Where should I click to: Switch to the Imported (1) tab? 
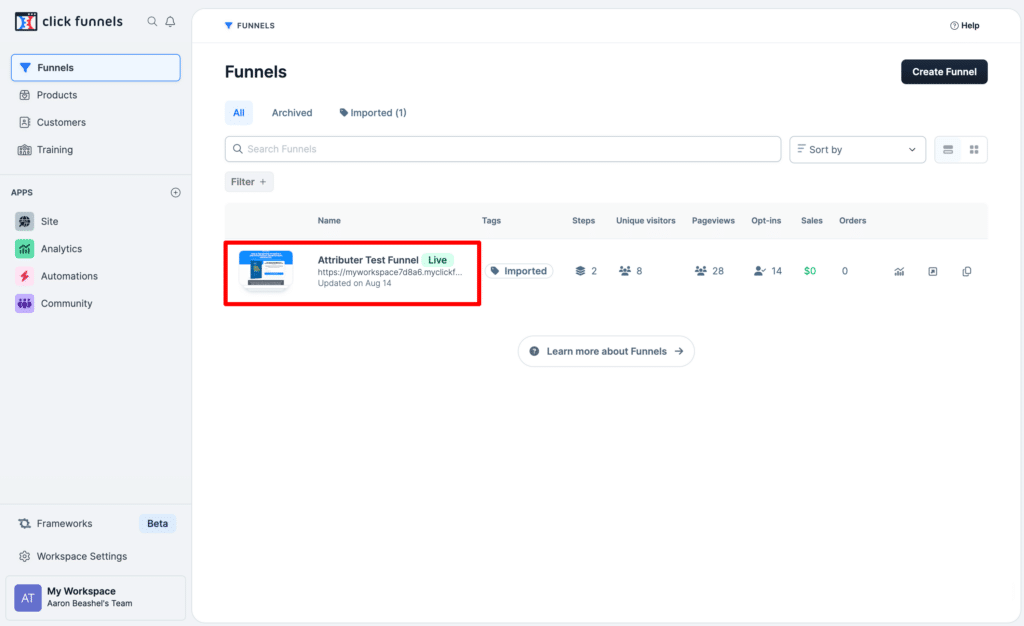point(373,113)
